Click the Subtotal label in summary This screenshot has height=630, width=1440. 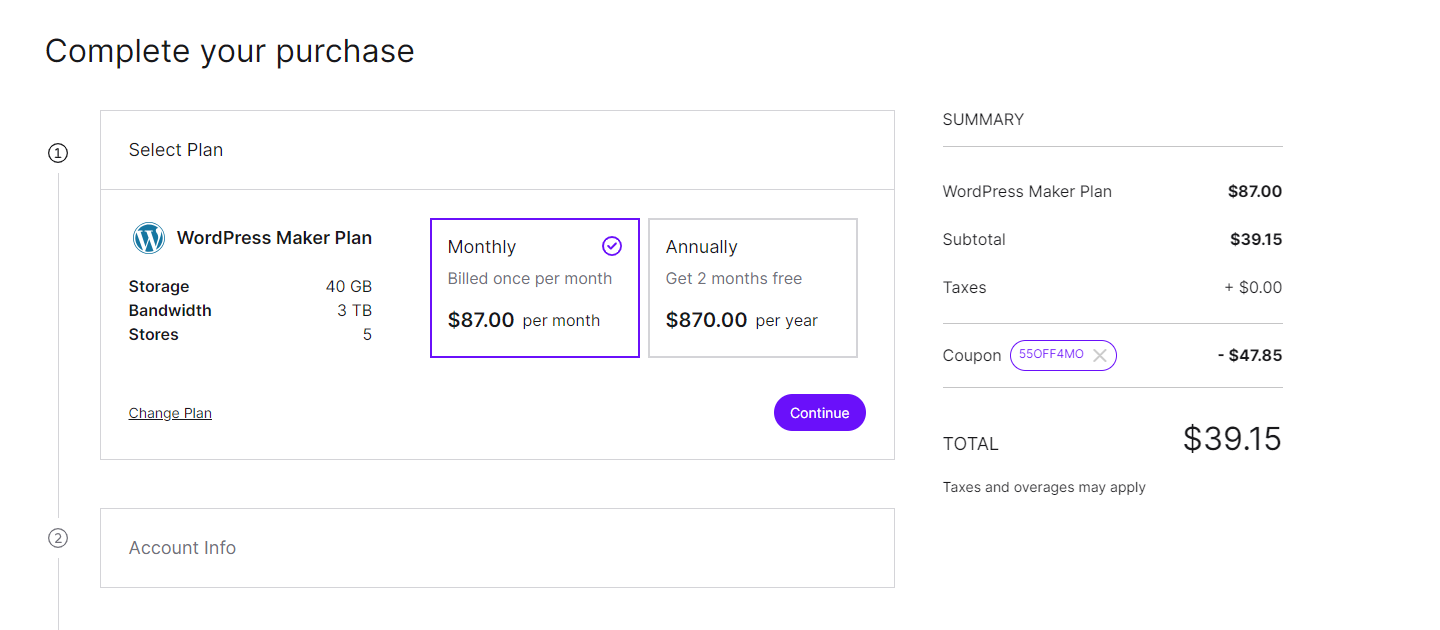pos(974,240)
